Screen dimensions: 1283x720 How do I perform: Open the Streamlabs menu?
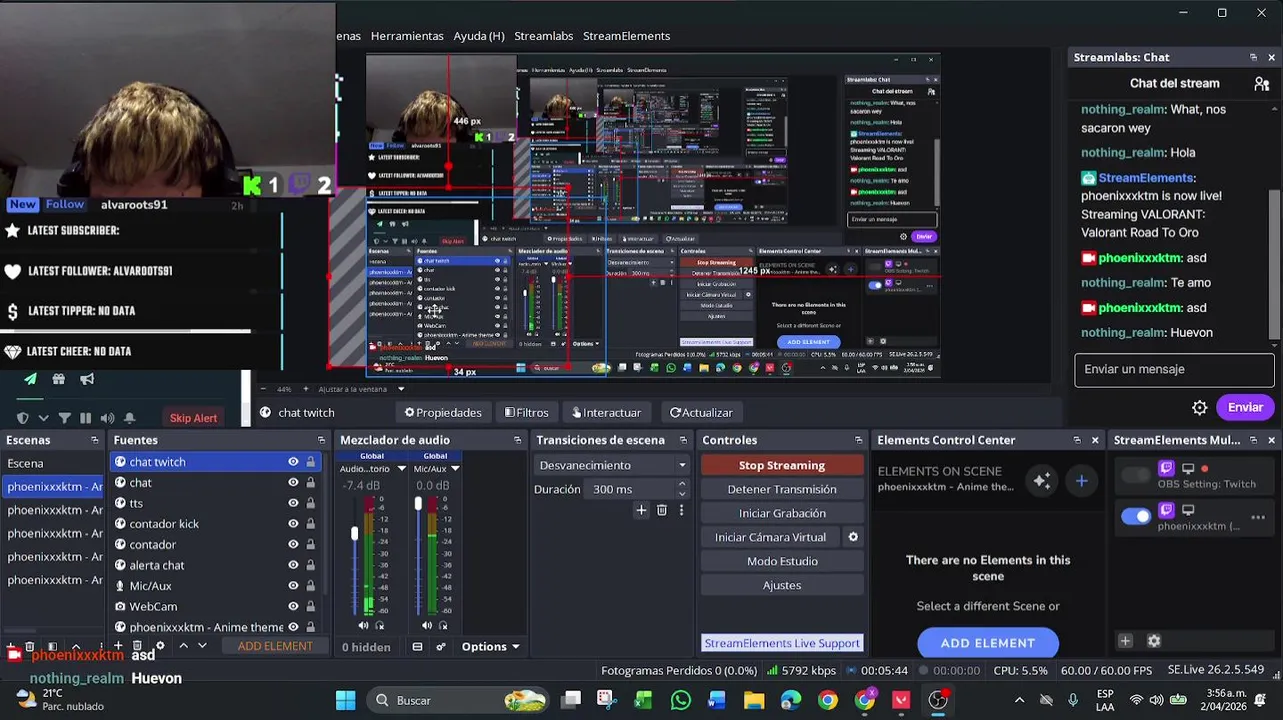click(543, 36)
